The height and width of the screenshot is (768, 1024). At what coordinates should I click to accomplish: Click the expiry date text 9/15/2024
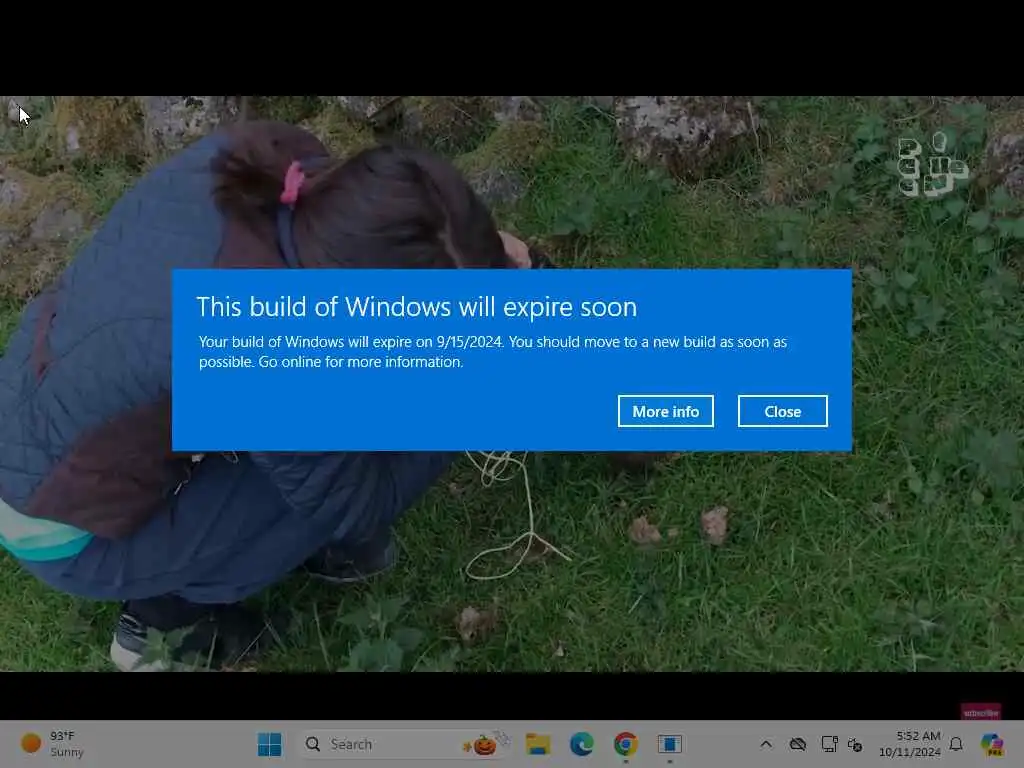coord(470,342)
